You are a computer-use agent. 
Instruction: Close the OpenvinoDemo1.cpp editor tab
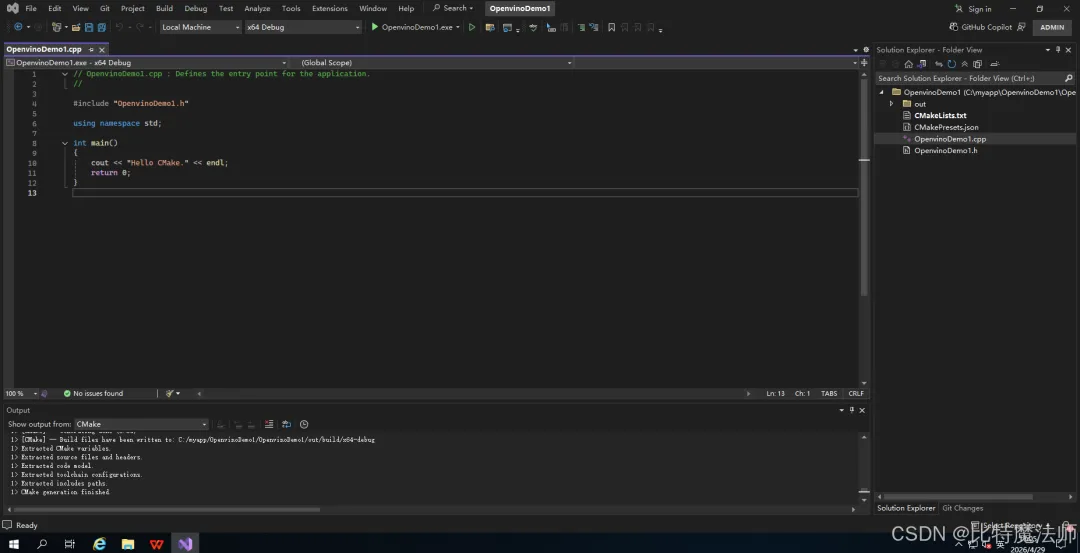pyautogui.click(x=102, y=50)
